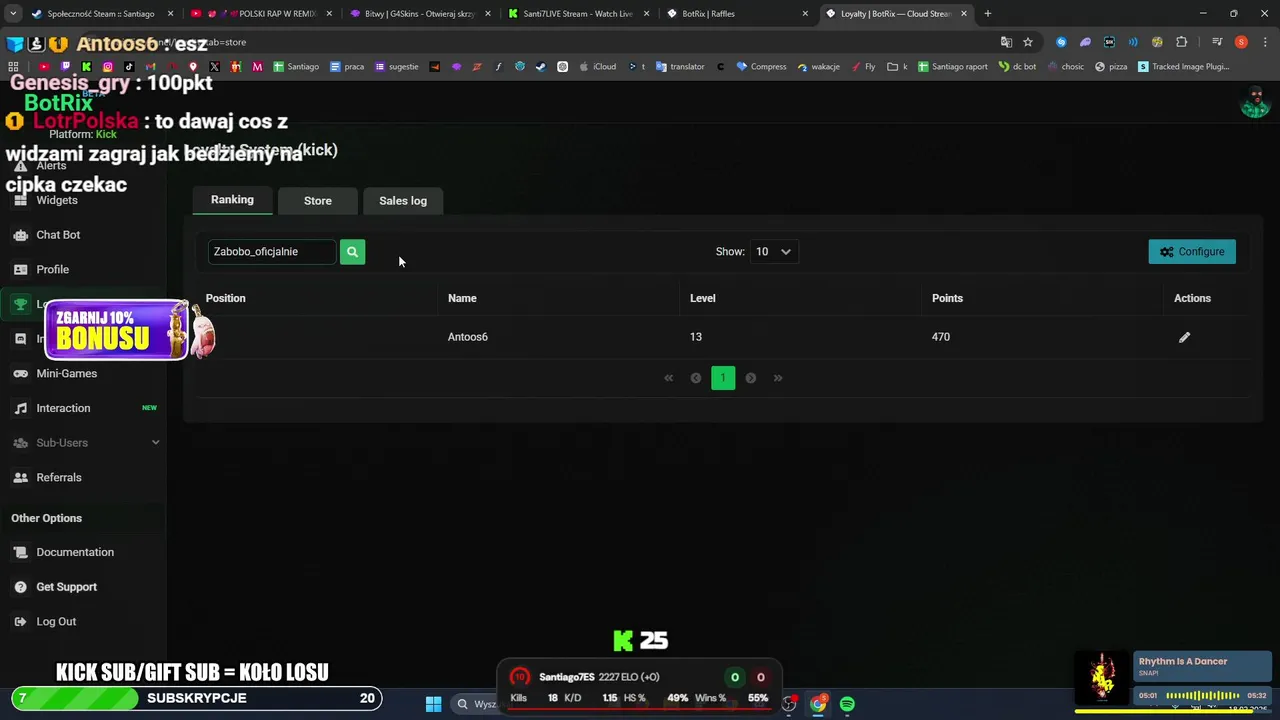Open Mini-Games in the sidebar
Screen dimensions: 1280x720
tap(67, 373)
